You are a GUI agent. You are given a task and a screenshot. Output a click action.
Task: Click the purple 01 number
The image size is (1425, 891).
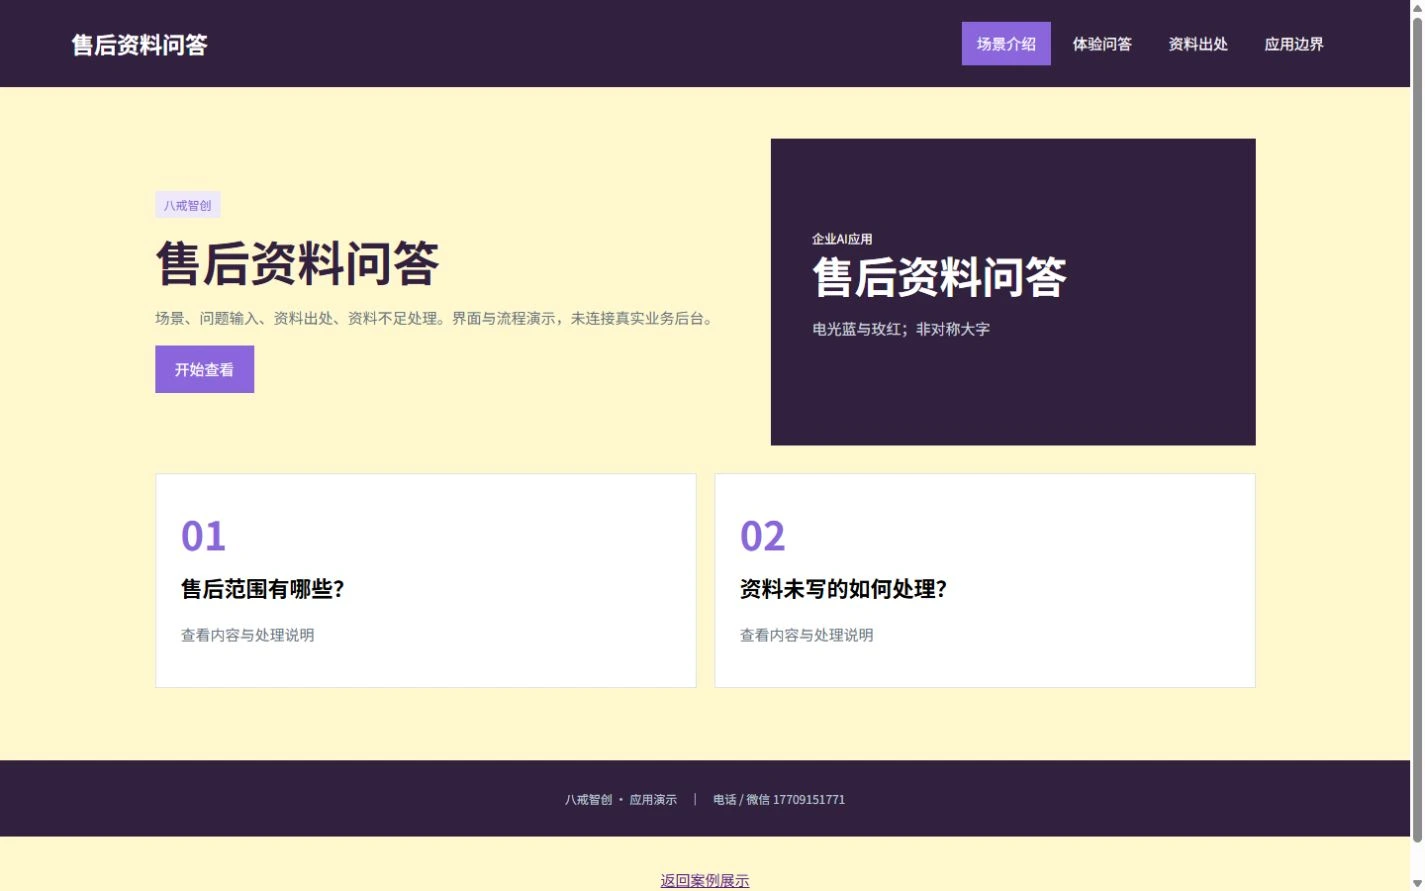point(203,536)
